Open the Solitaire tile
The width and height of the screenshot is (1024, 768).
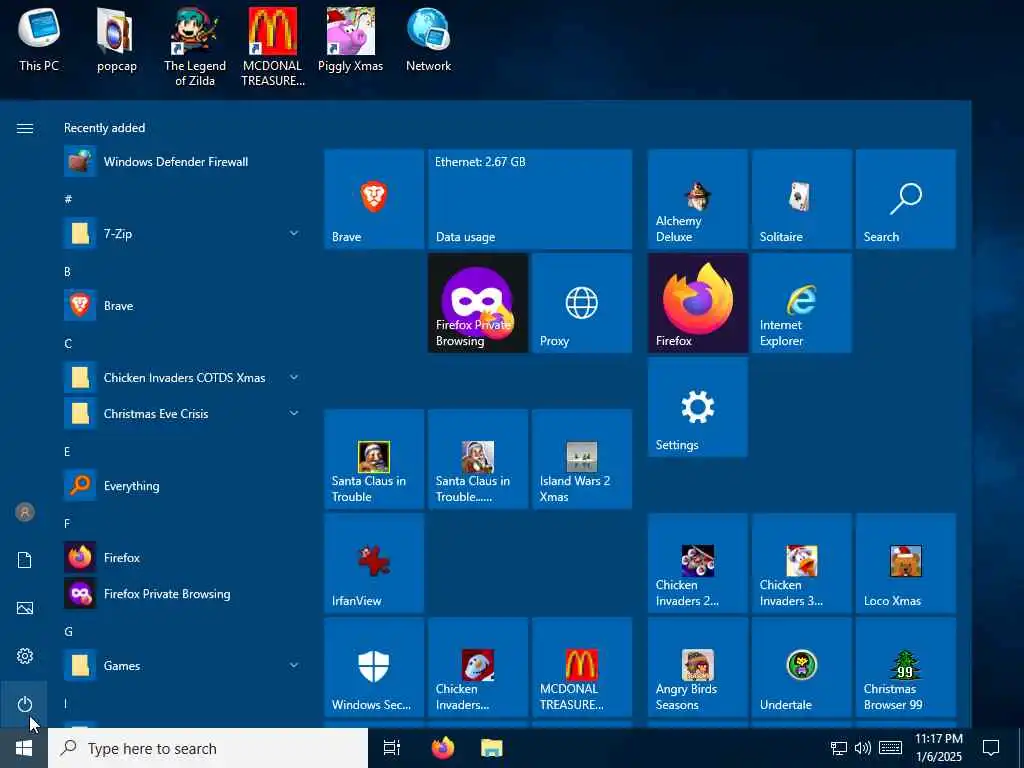coord(801,199)
